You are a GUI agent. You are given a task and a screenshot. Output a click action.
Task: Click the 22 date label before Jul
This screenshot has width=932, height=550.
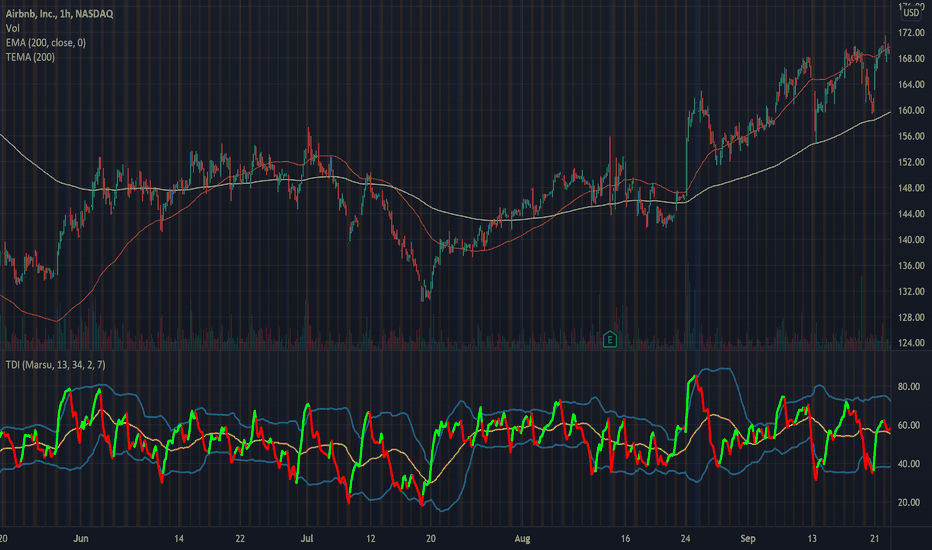(240, 538)
